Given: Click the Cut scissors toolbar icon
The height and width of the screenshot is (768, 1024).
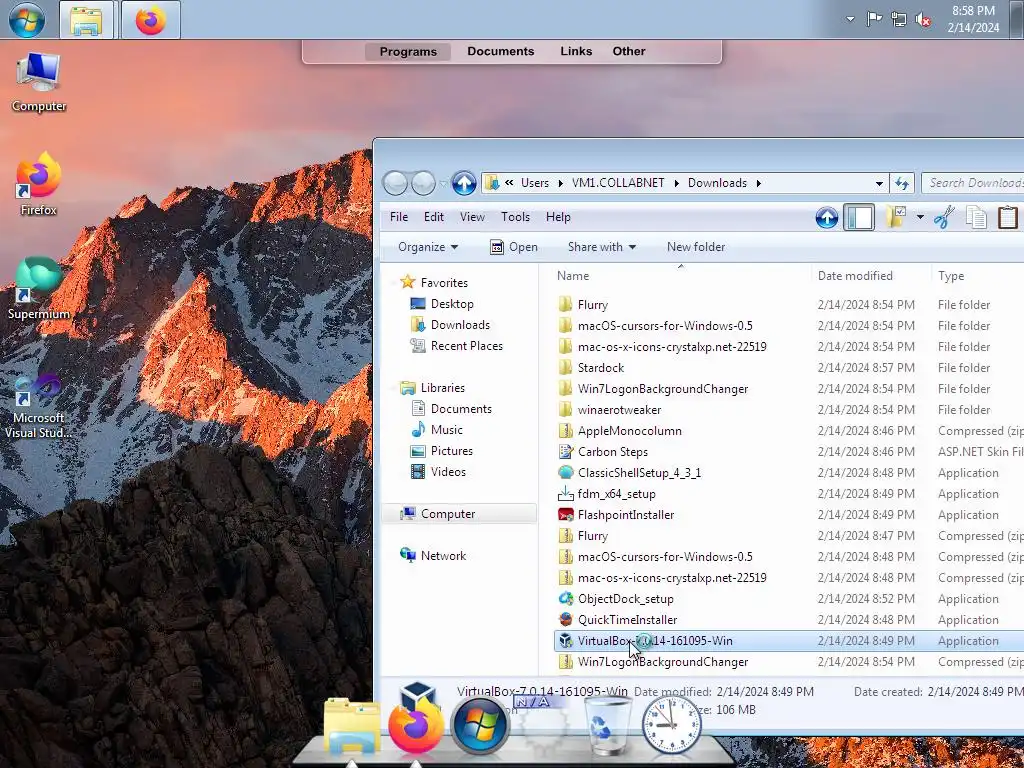Looking at the screenshot, I should [944, 217].
